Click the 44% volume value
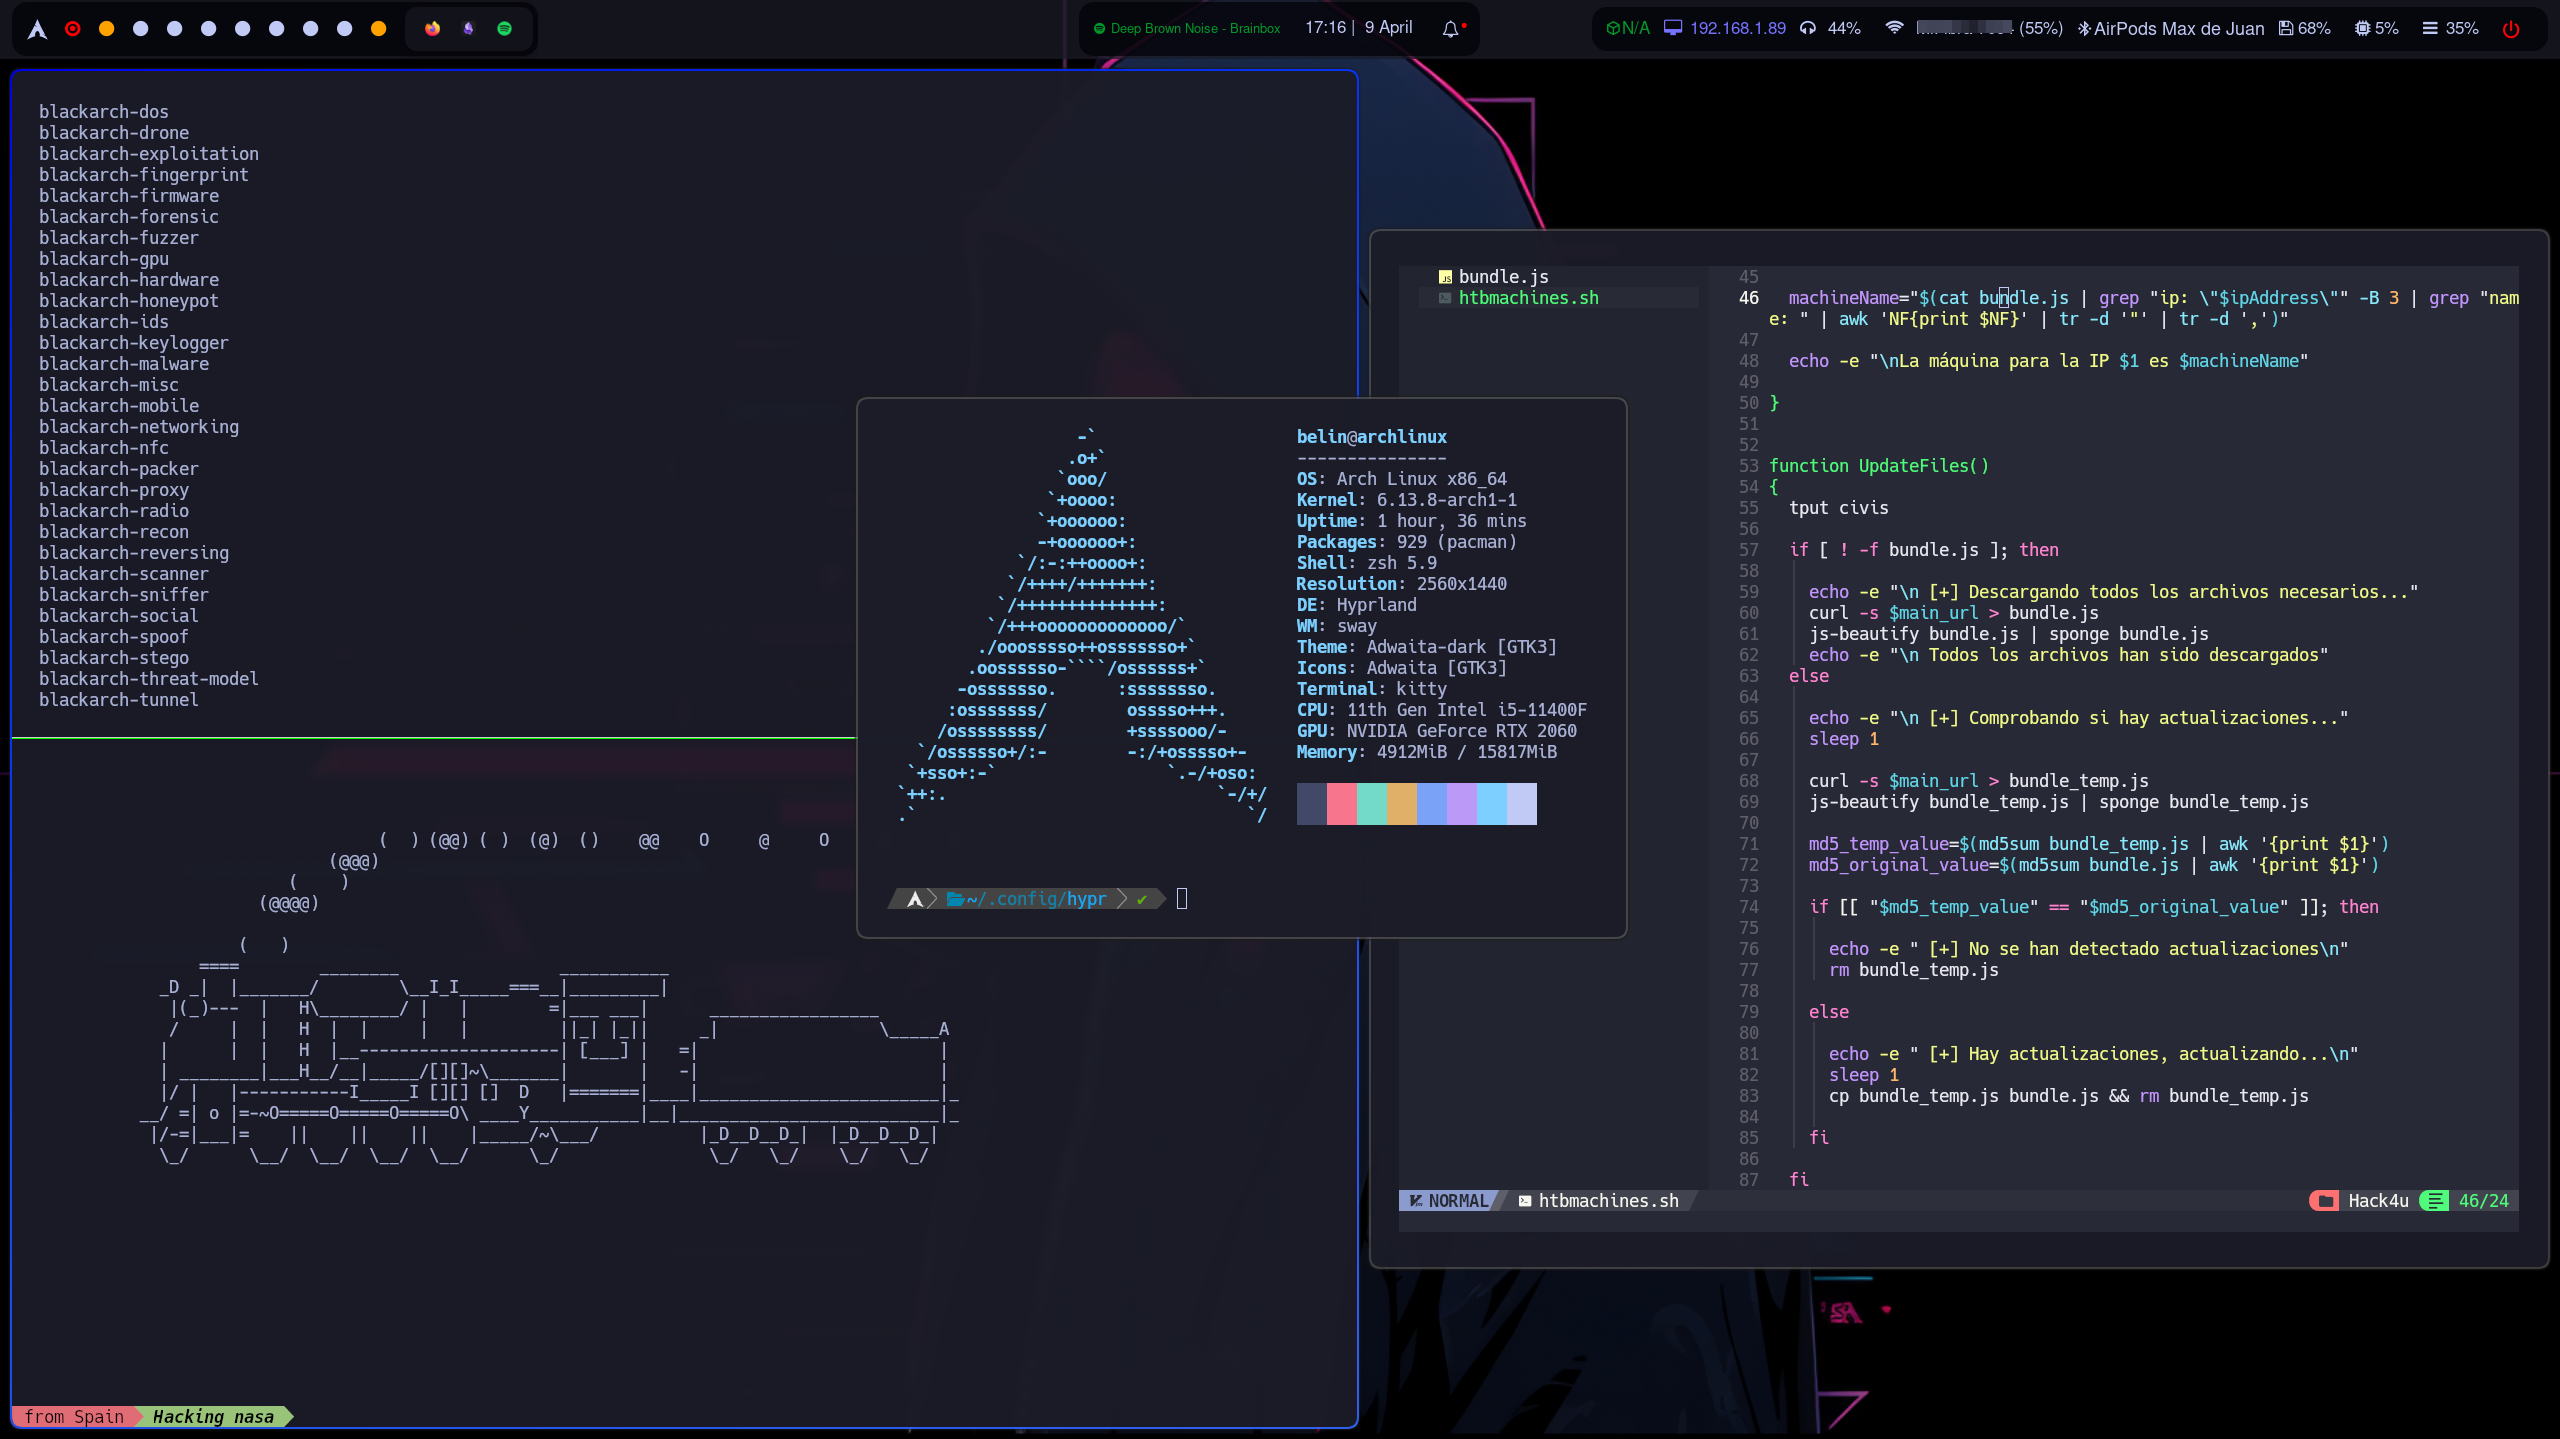Image resolution: width=2560 pixels, height=1439 pixels. point(1844,29)
